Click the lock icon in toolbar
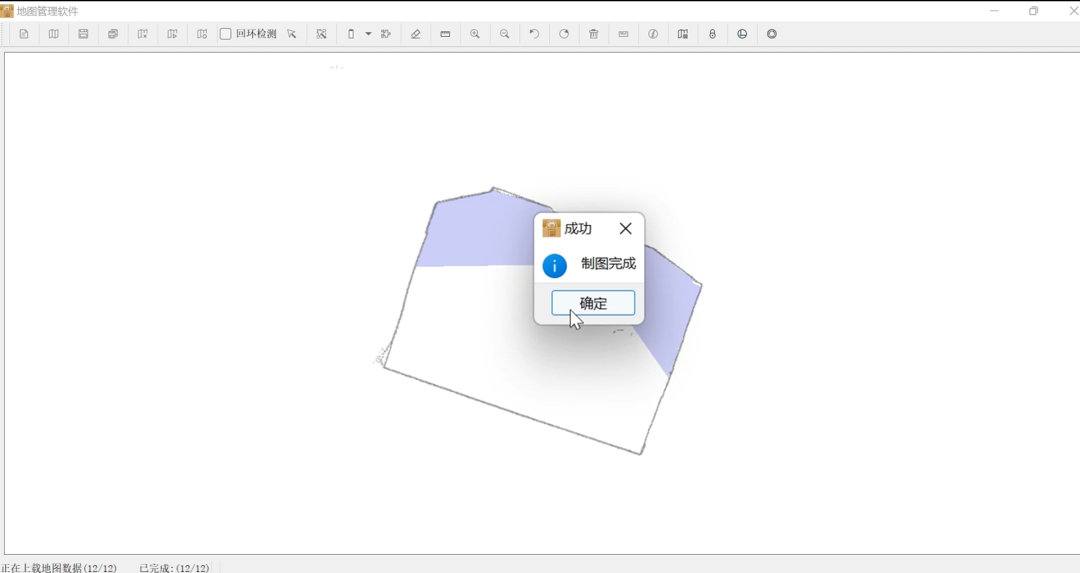The height and width of the screenshot is (573, 1080). coord(712,34)
